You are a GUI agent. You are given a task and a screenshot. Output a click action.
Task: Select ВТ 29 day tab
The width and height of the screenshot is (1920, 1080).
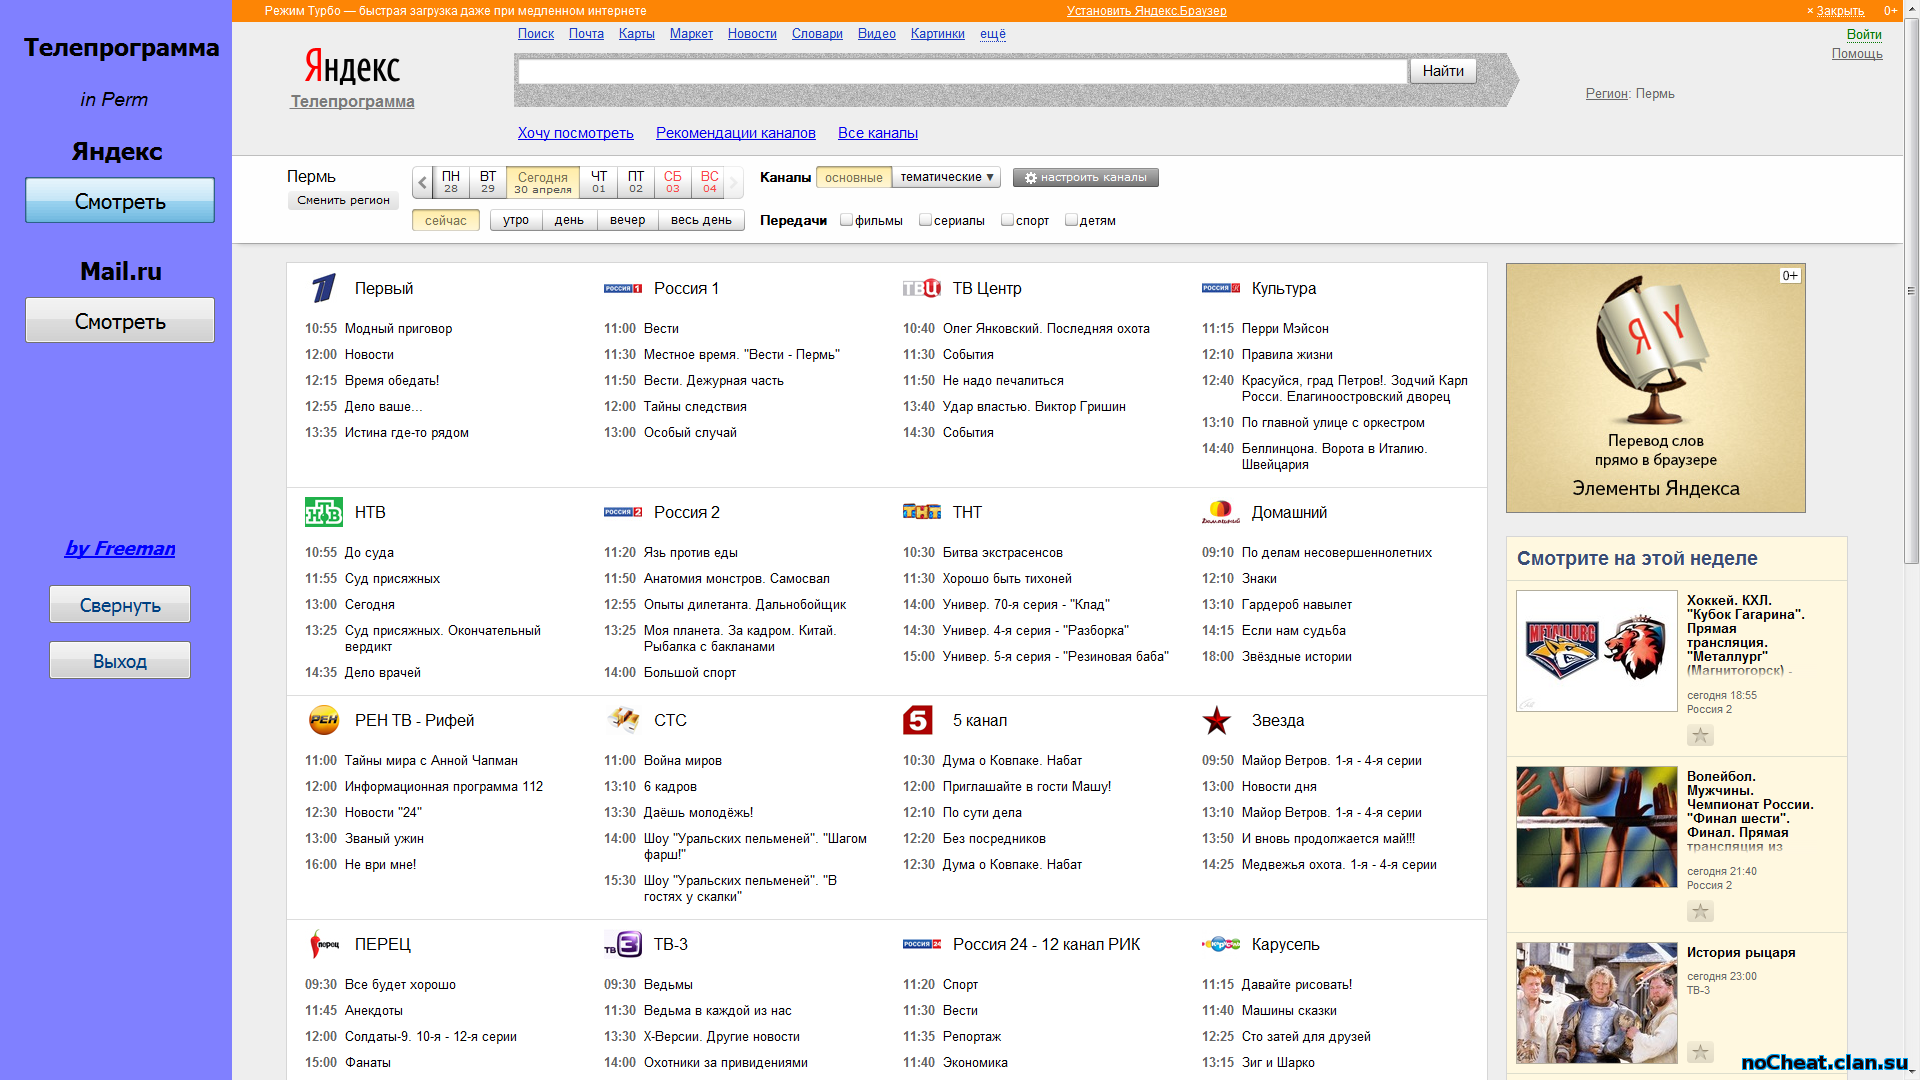[488, 182]
